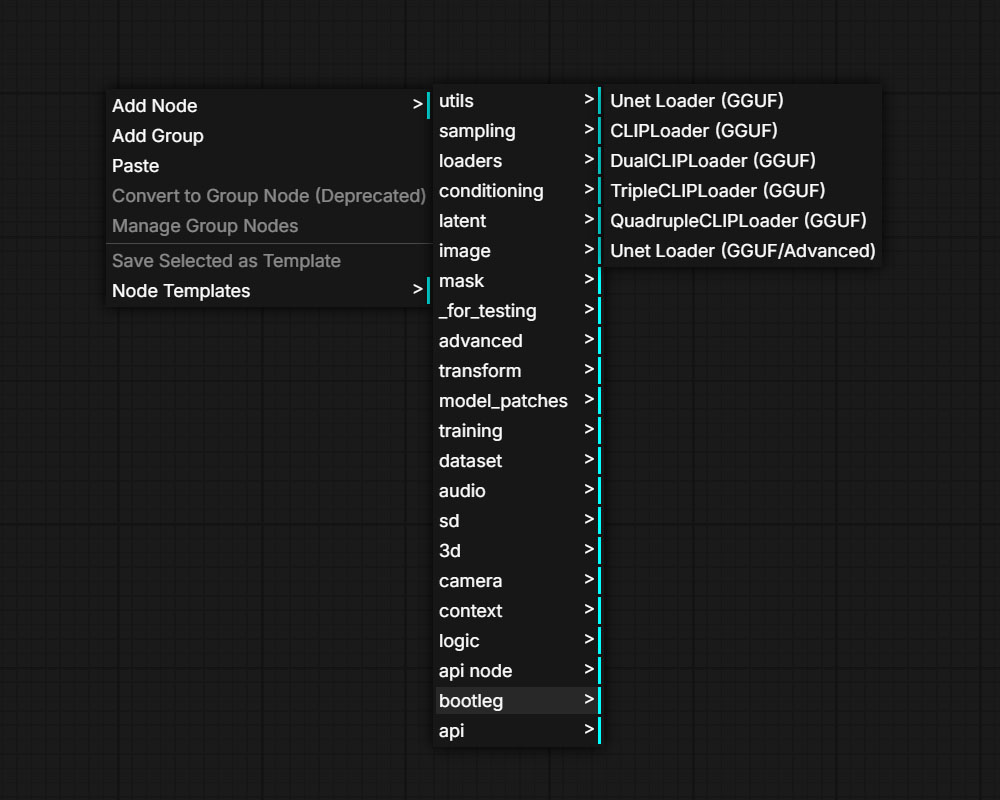Click Add Group in context menu
The width and height of the screenshot is (1000, 800).
coord(158,136)
